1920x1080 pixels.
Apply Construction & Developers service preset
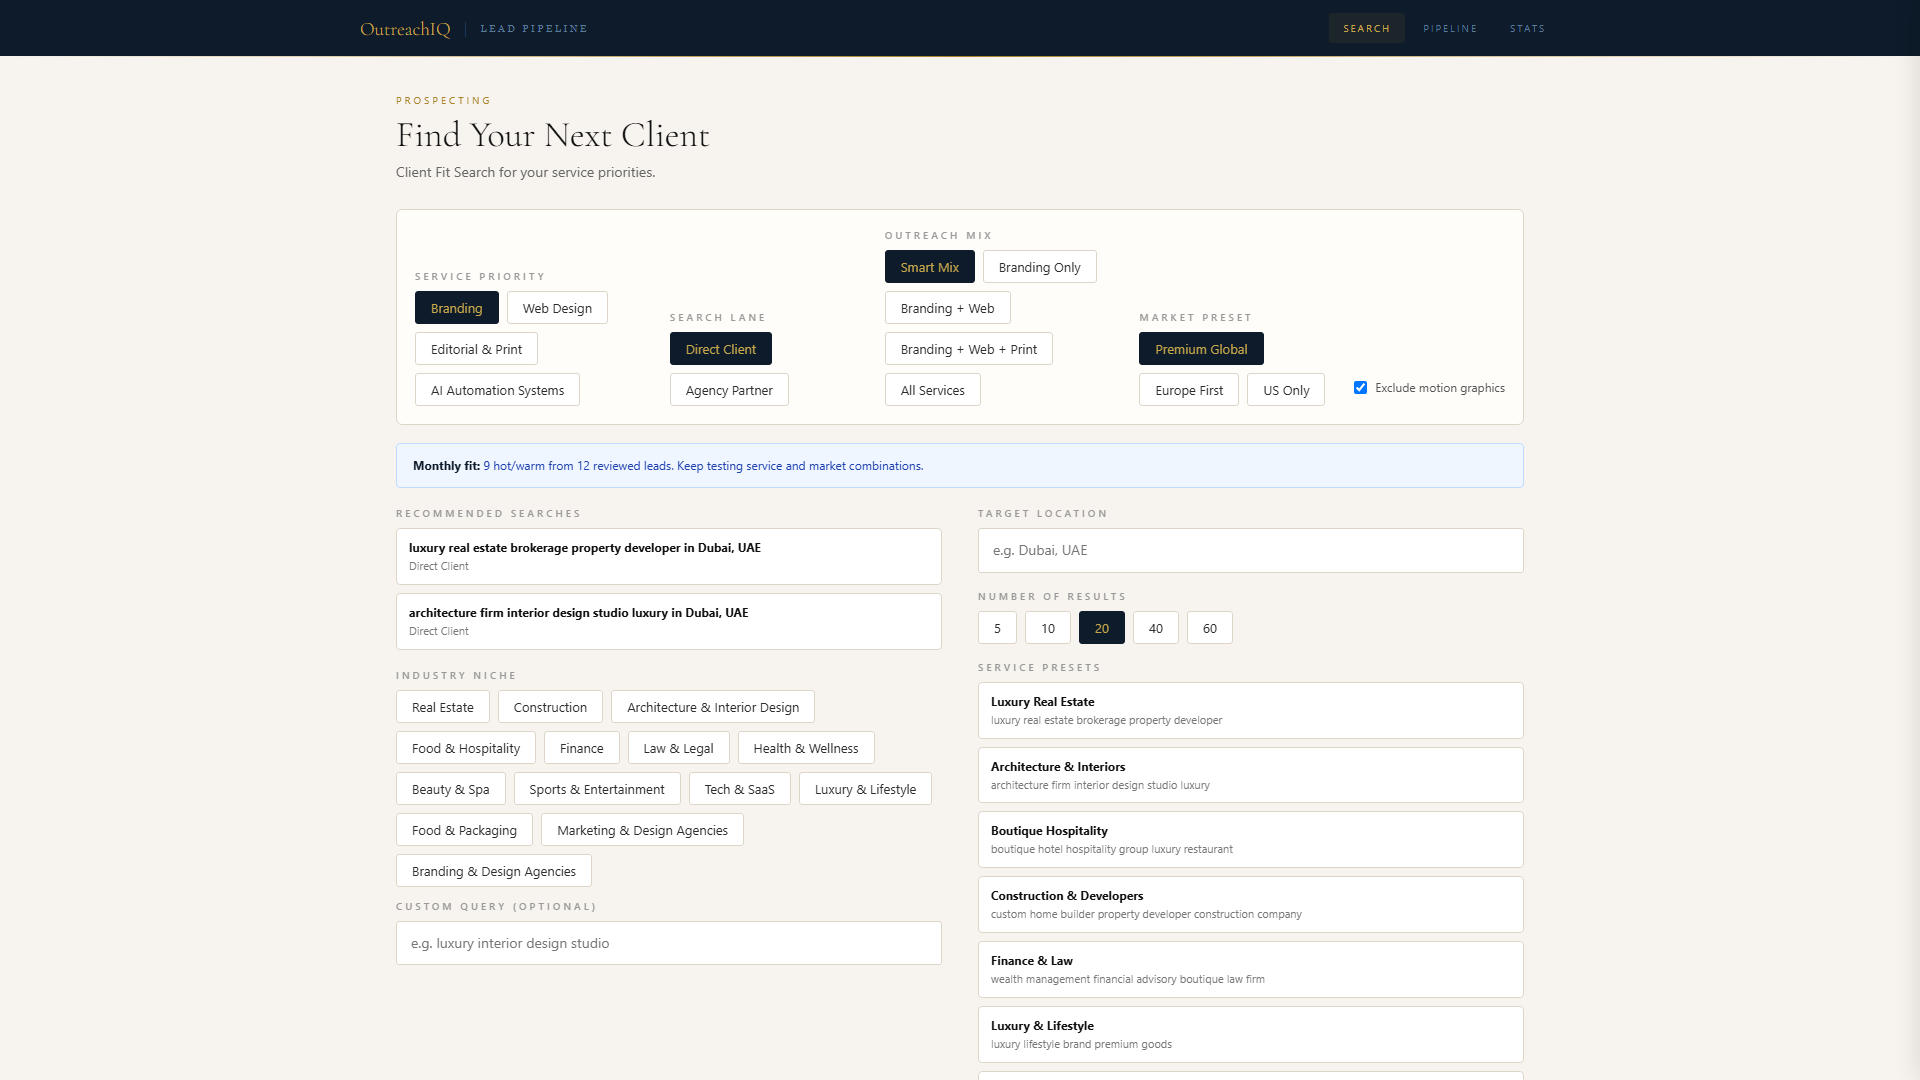1250,904
